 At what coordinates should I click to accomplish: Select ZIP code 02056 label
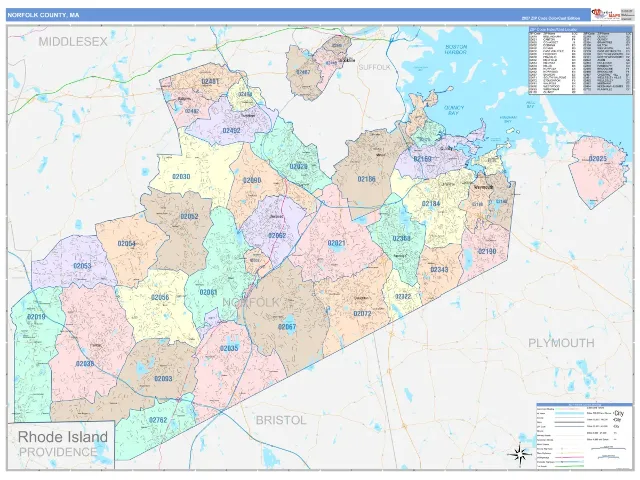pos(160,297)
